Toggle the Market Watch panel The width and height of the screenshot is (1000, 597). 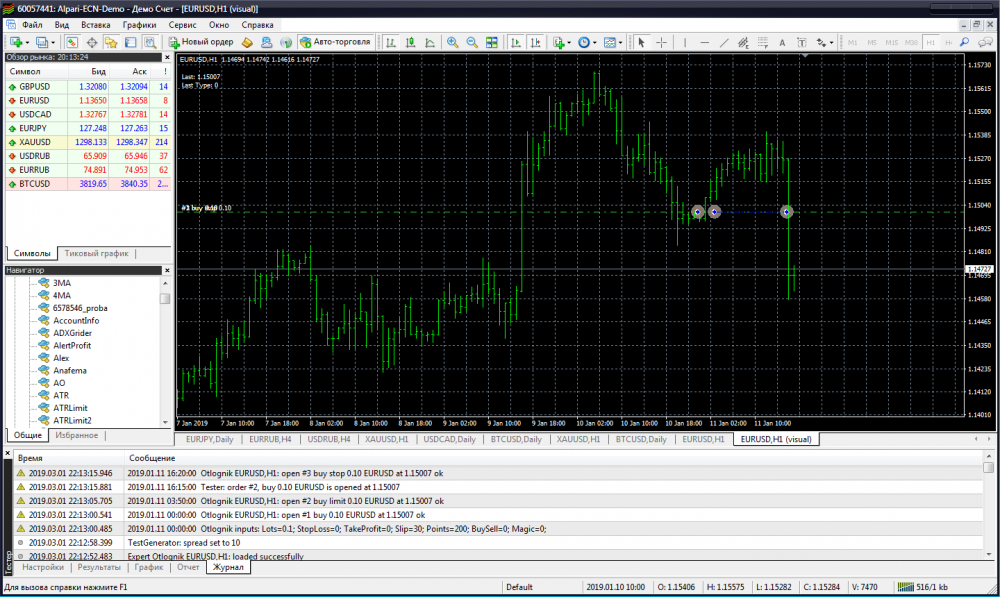[72, 42]
